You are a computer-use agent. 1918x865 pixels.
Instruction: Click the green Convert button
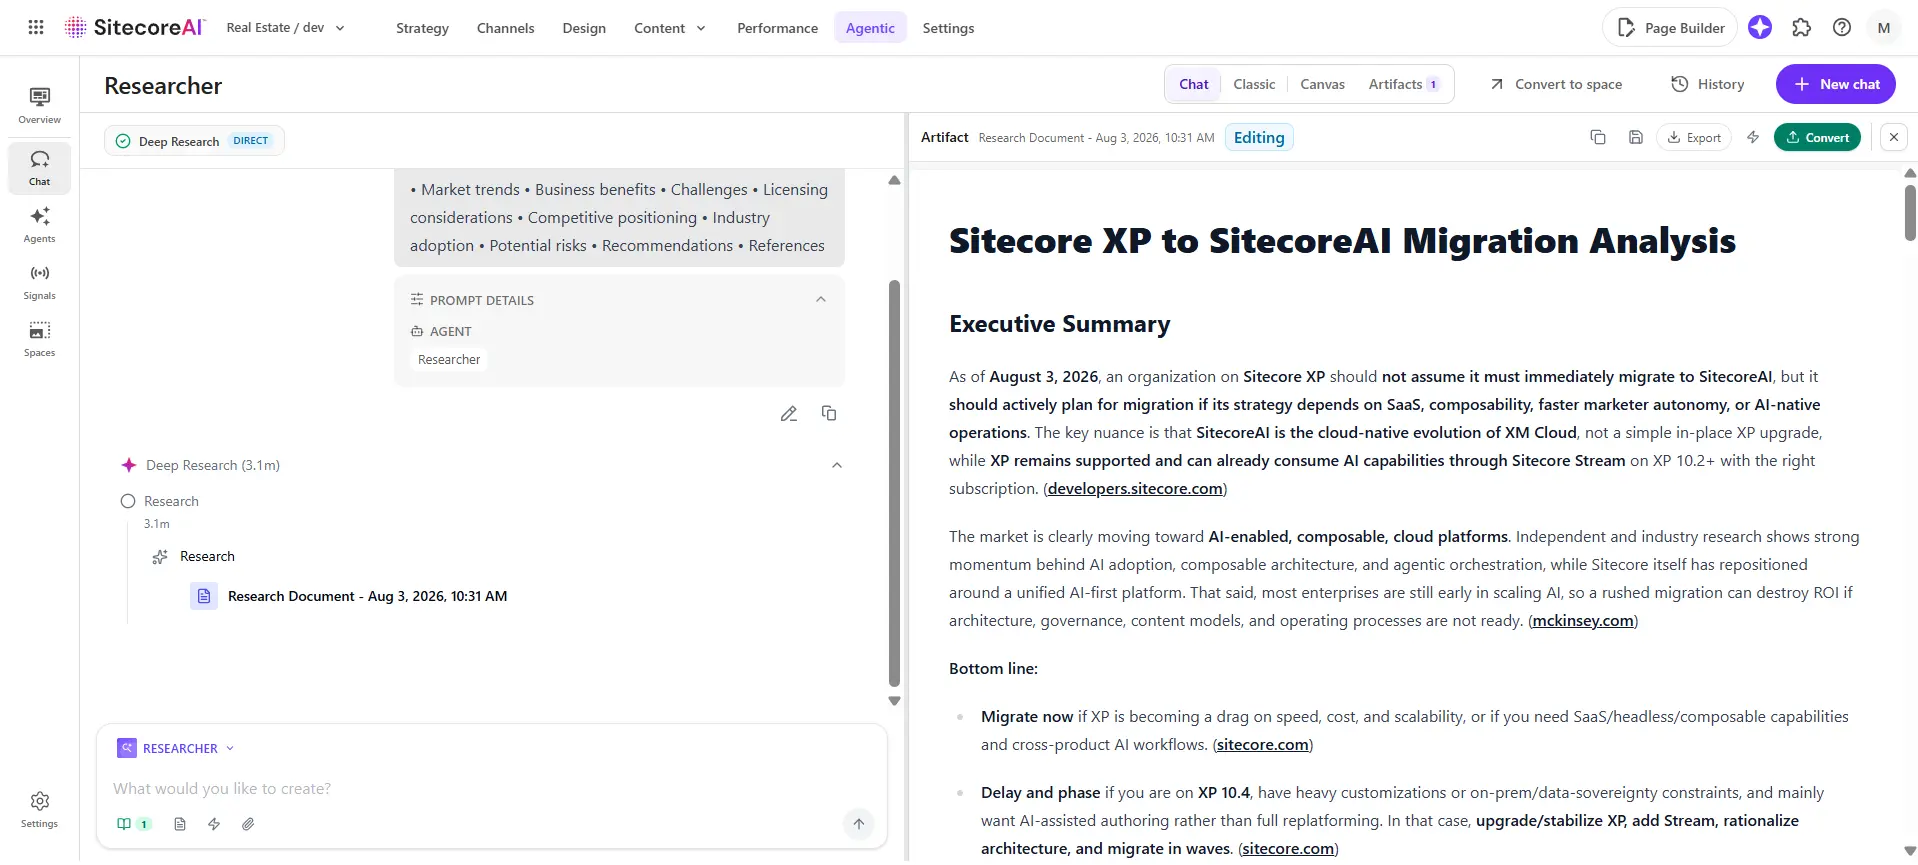[1817, 137]
